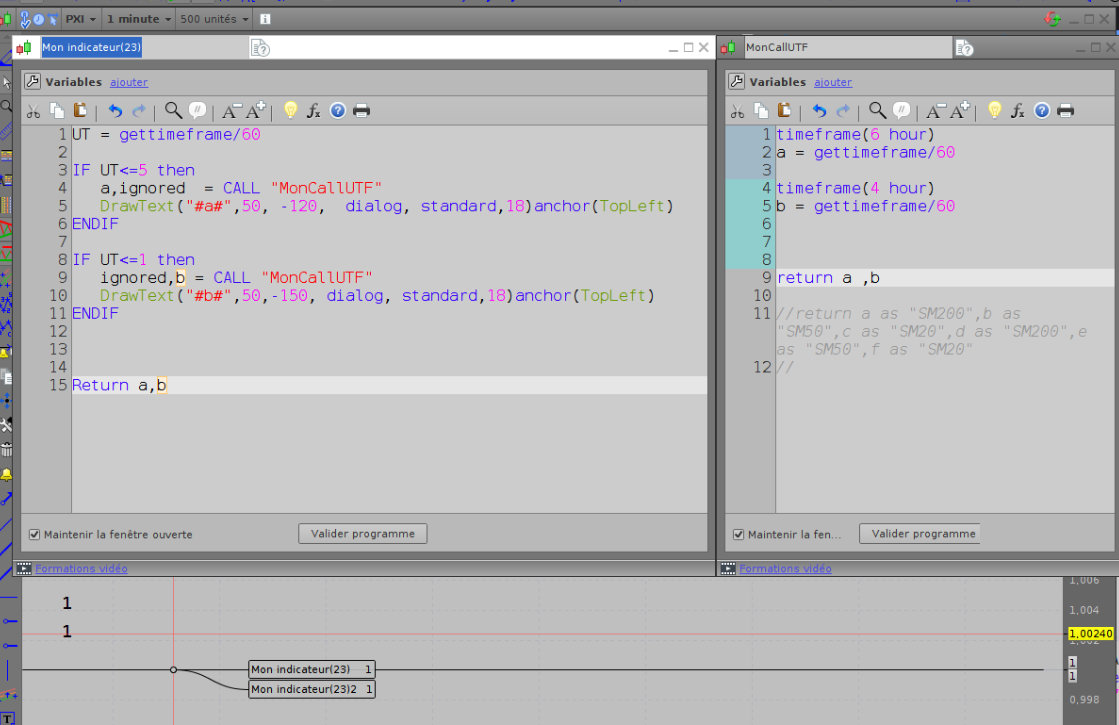Screen dimensions: 1119x725
Task: Click the undo arrow in Mon indicateur editor
Action: pos(115,111)
